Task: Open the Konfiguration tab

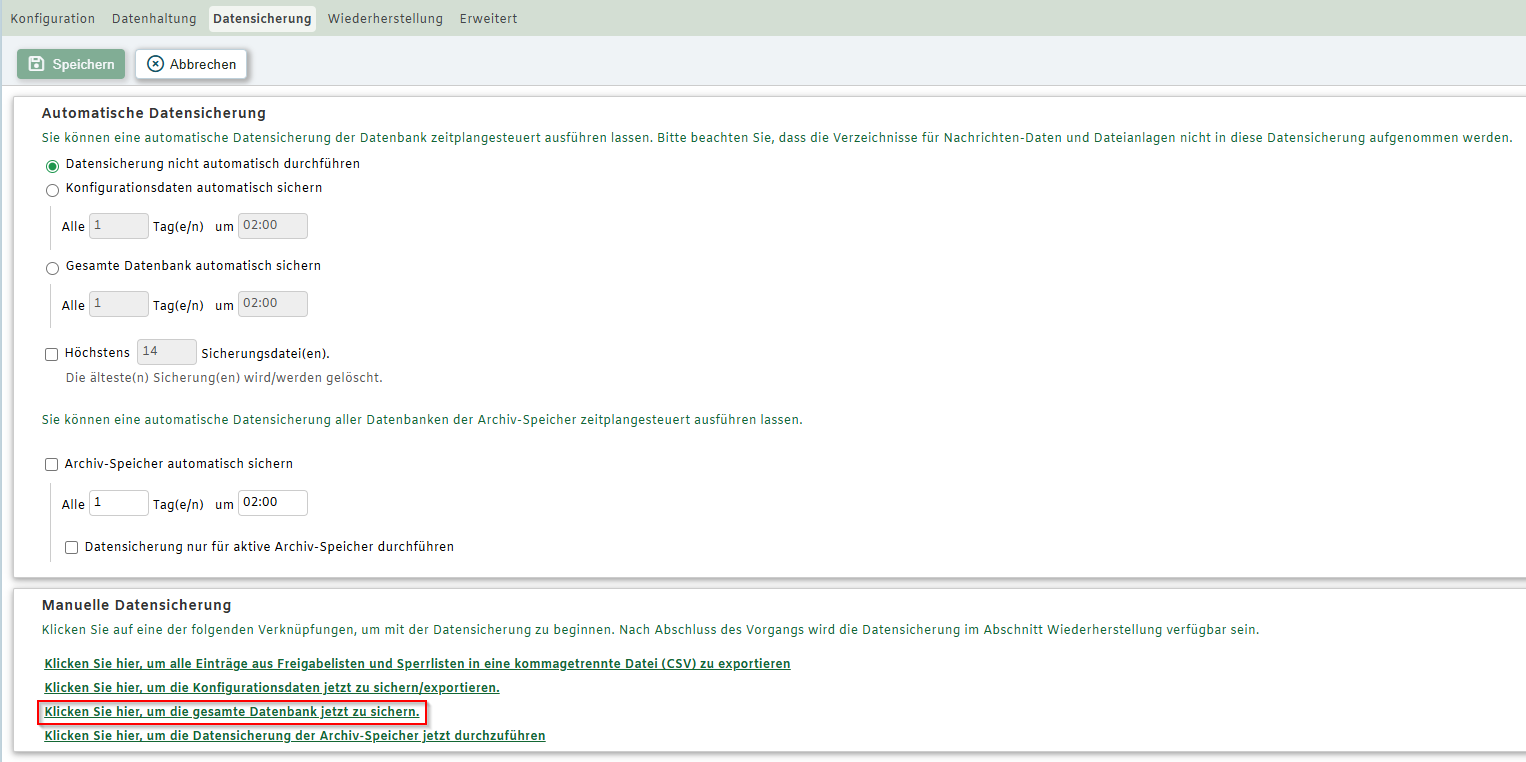Action: click(x=52, y=19)
